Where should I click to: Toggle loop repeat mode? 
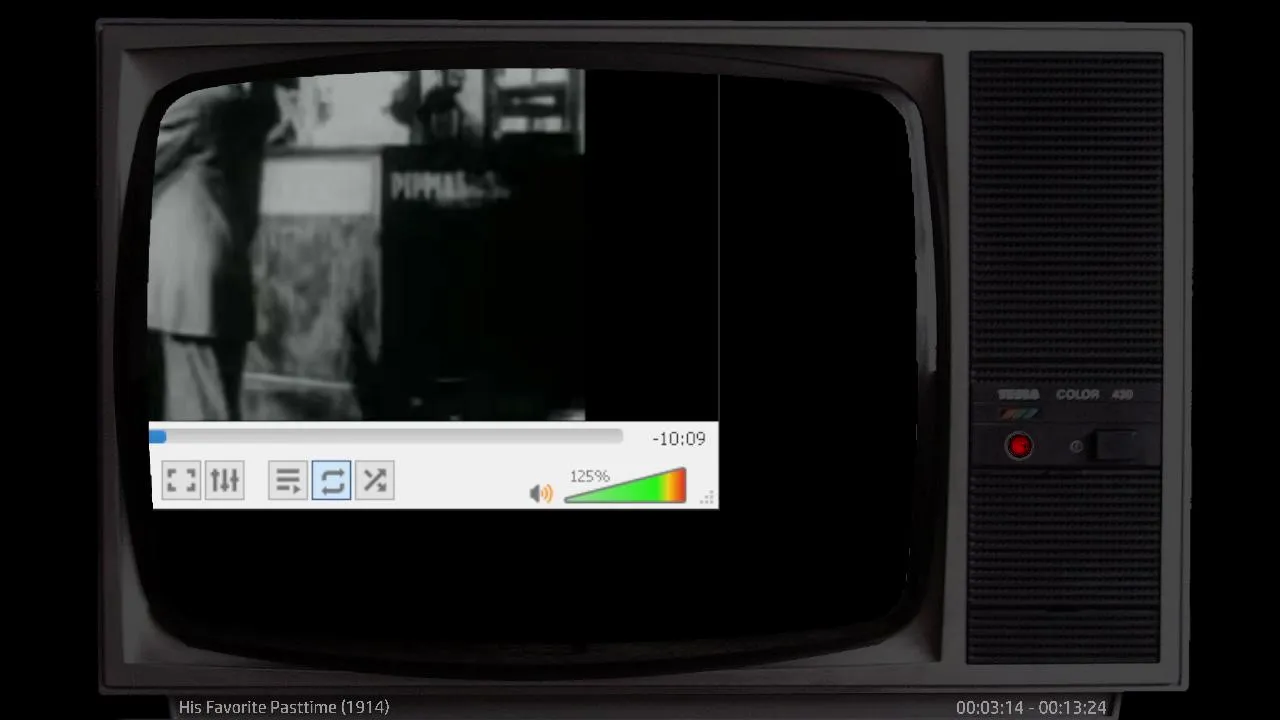331,480
